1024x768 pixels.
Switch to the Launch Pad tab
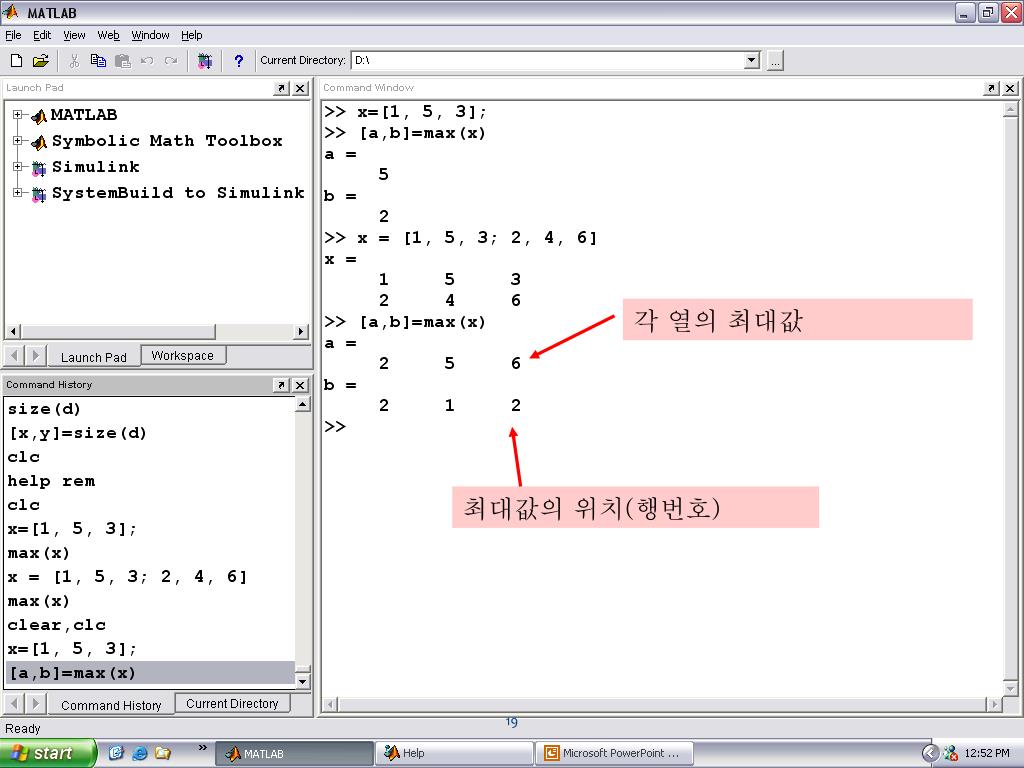pos(93,357)
